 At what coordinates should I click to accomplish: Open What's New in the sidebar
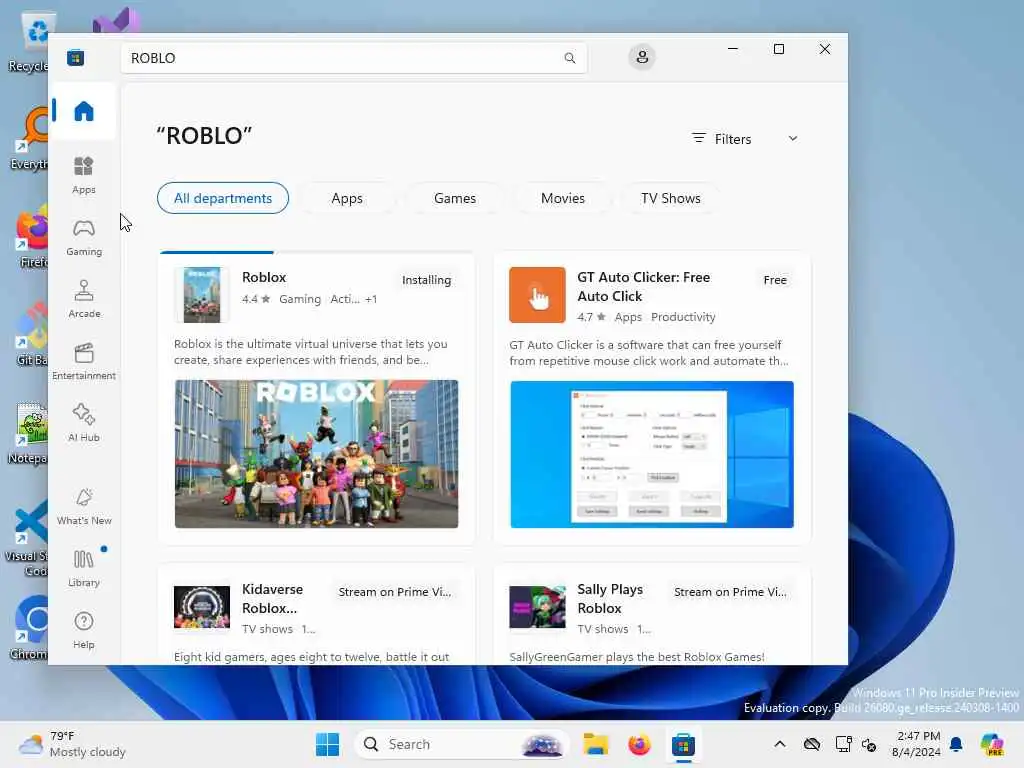point(84,506)
